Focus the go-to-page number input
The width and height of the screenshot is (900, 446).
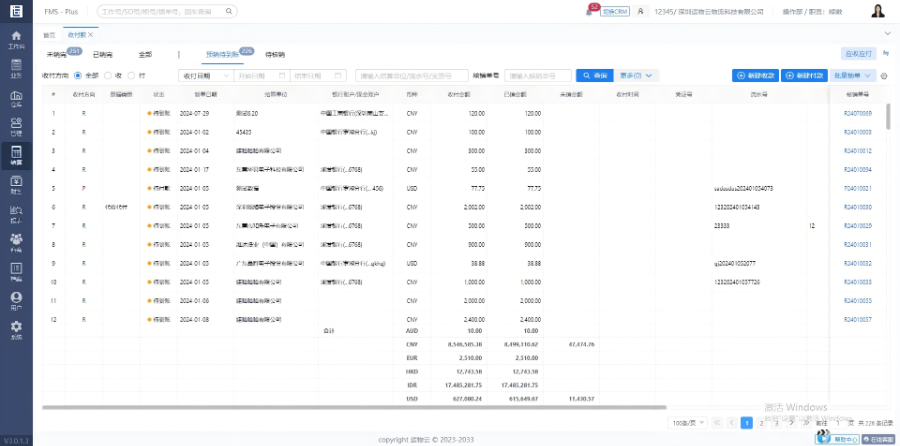point(837,423)
